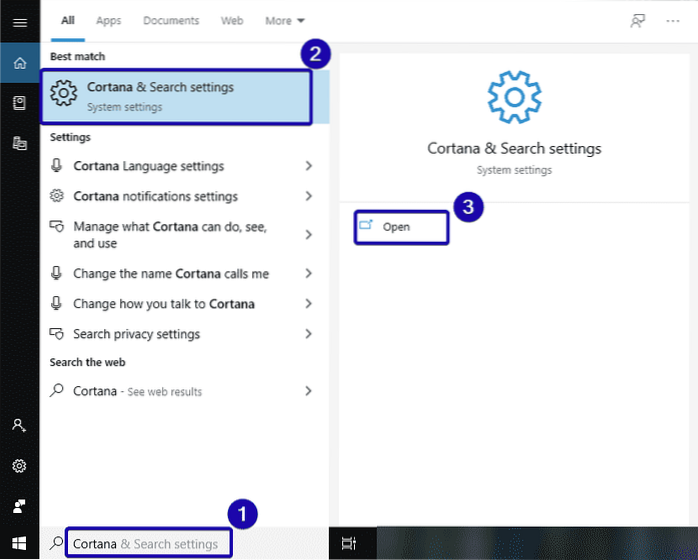Expand arrow for Cortana Language settings

309,166
